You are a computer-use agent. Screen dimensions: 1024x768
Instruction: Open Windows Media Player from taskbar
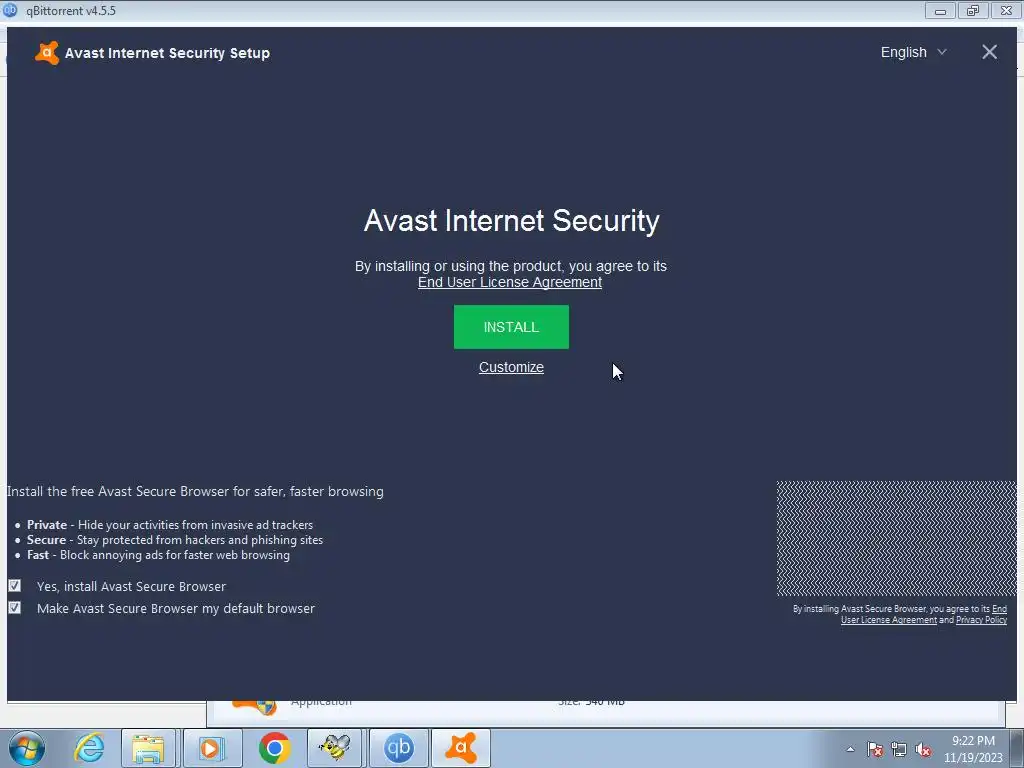(x=212, y=748)
